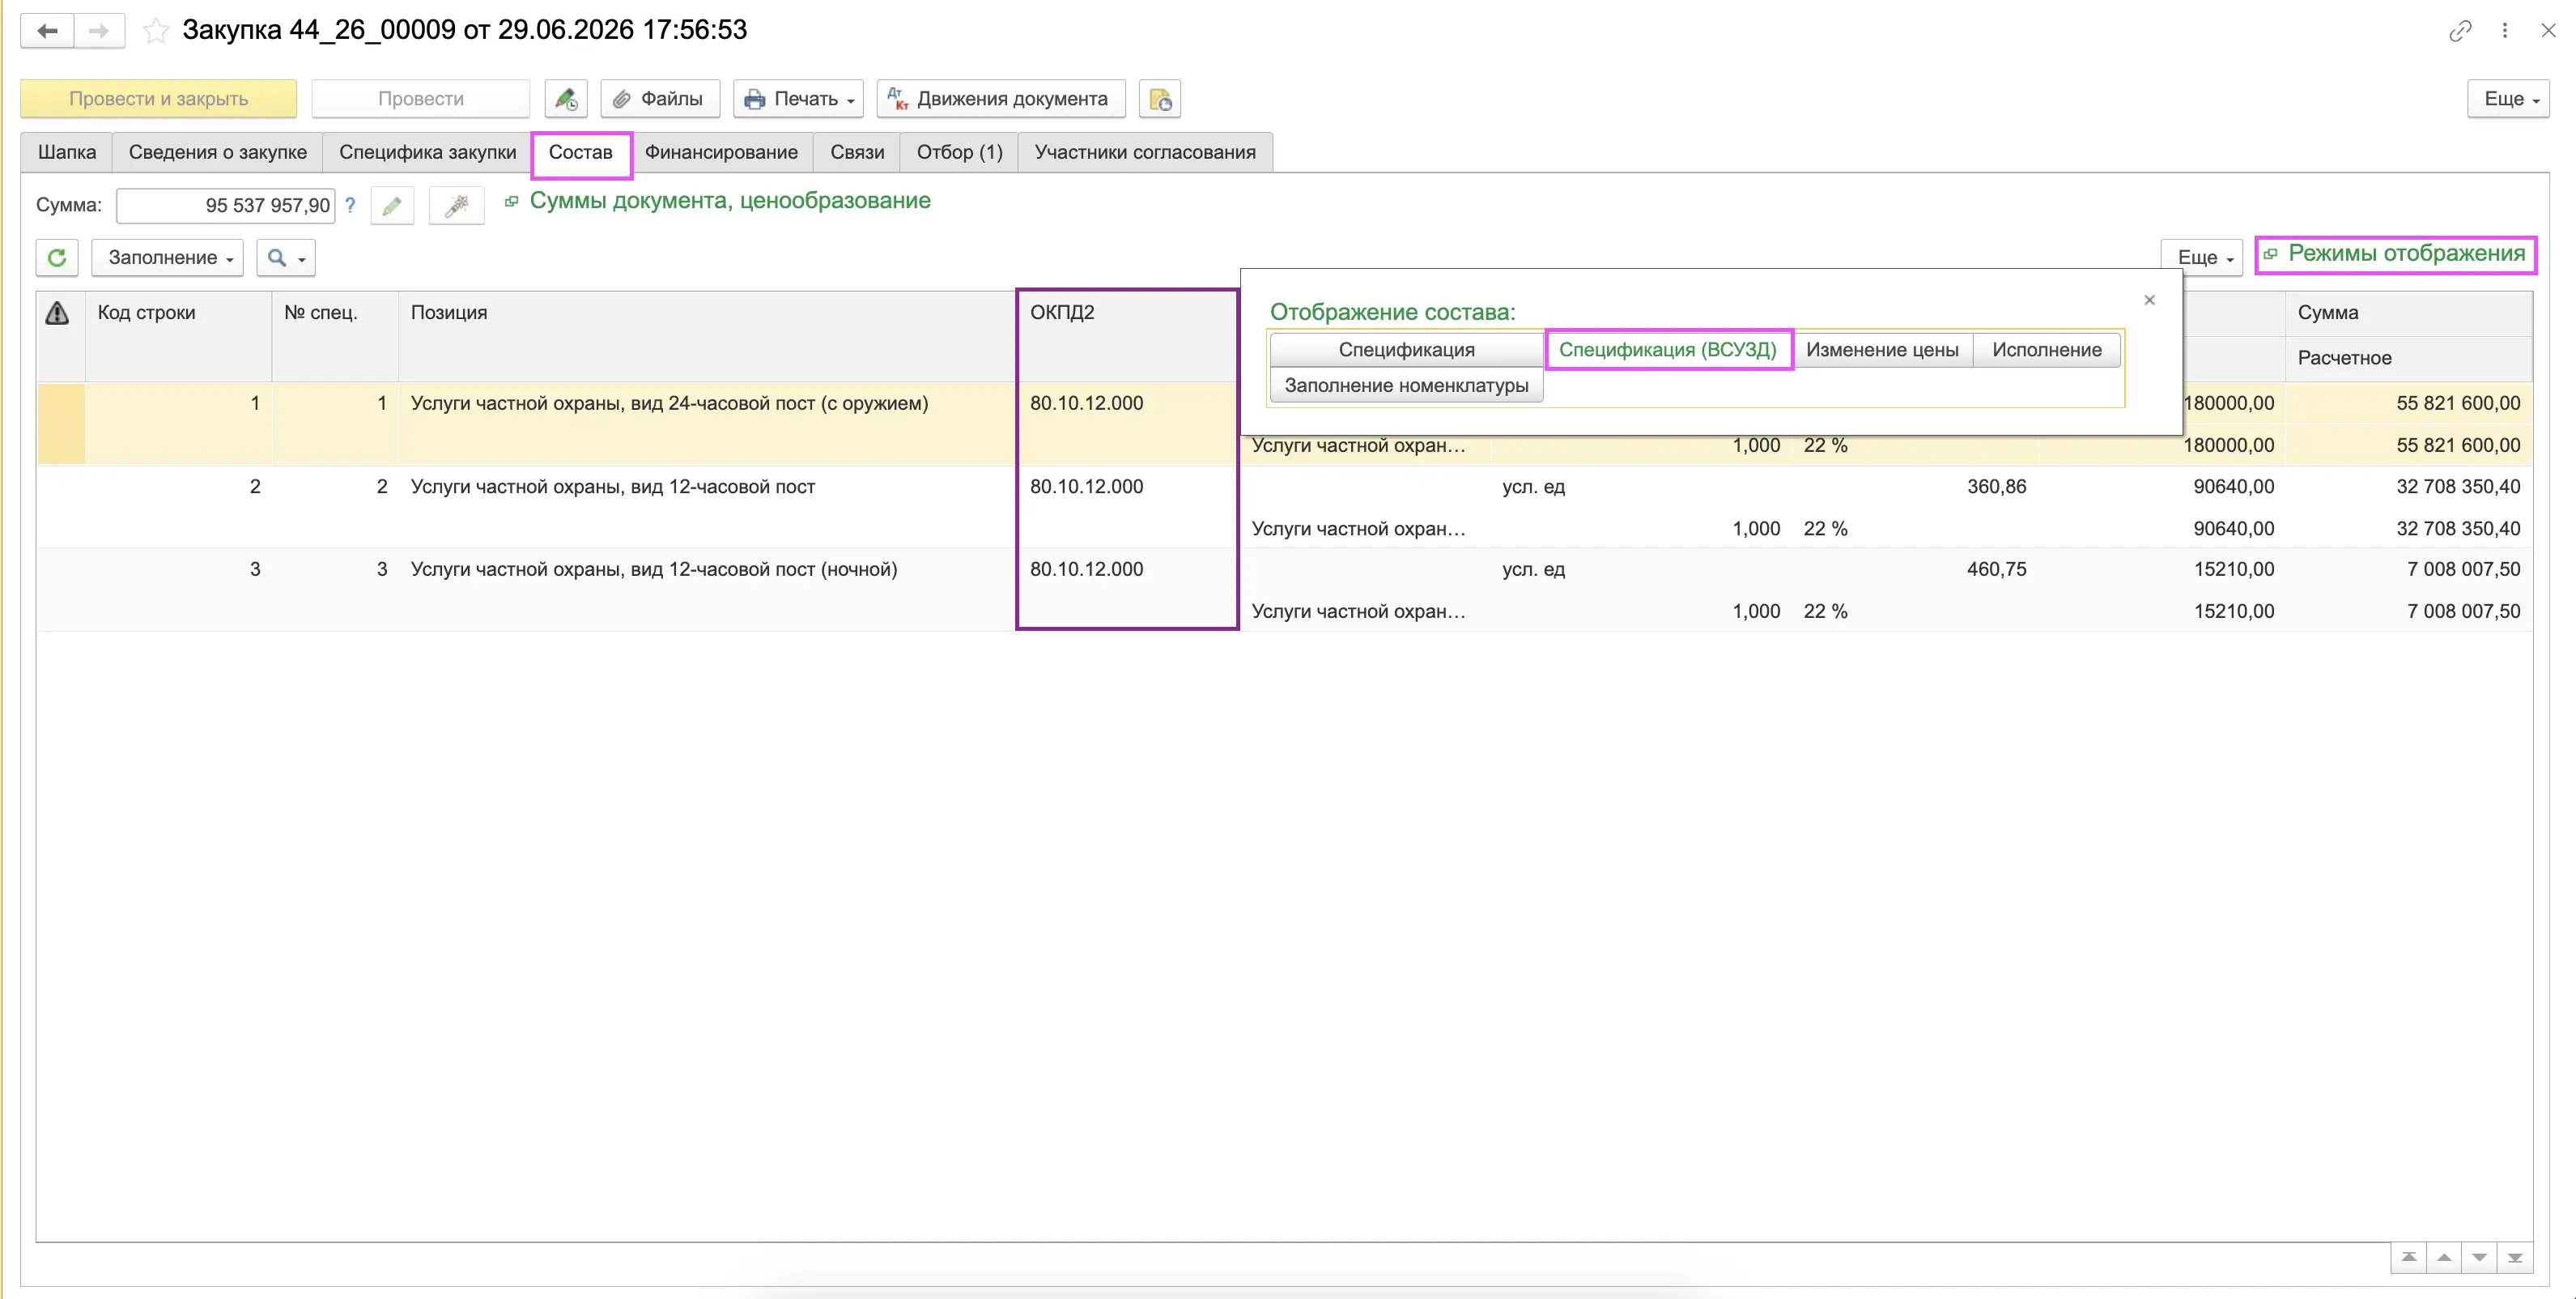This screenshot has height=1299, width=2576.
Task: Open the Сведения о закупке tab
Action: pos(217,152)
